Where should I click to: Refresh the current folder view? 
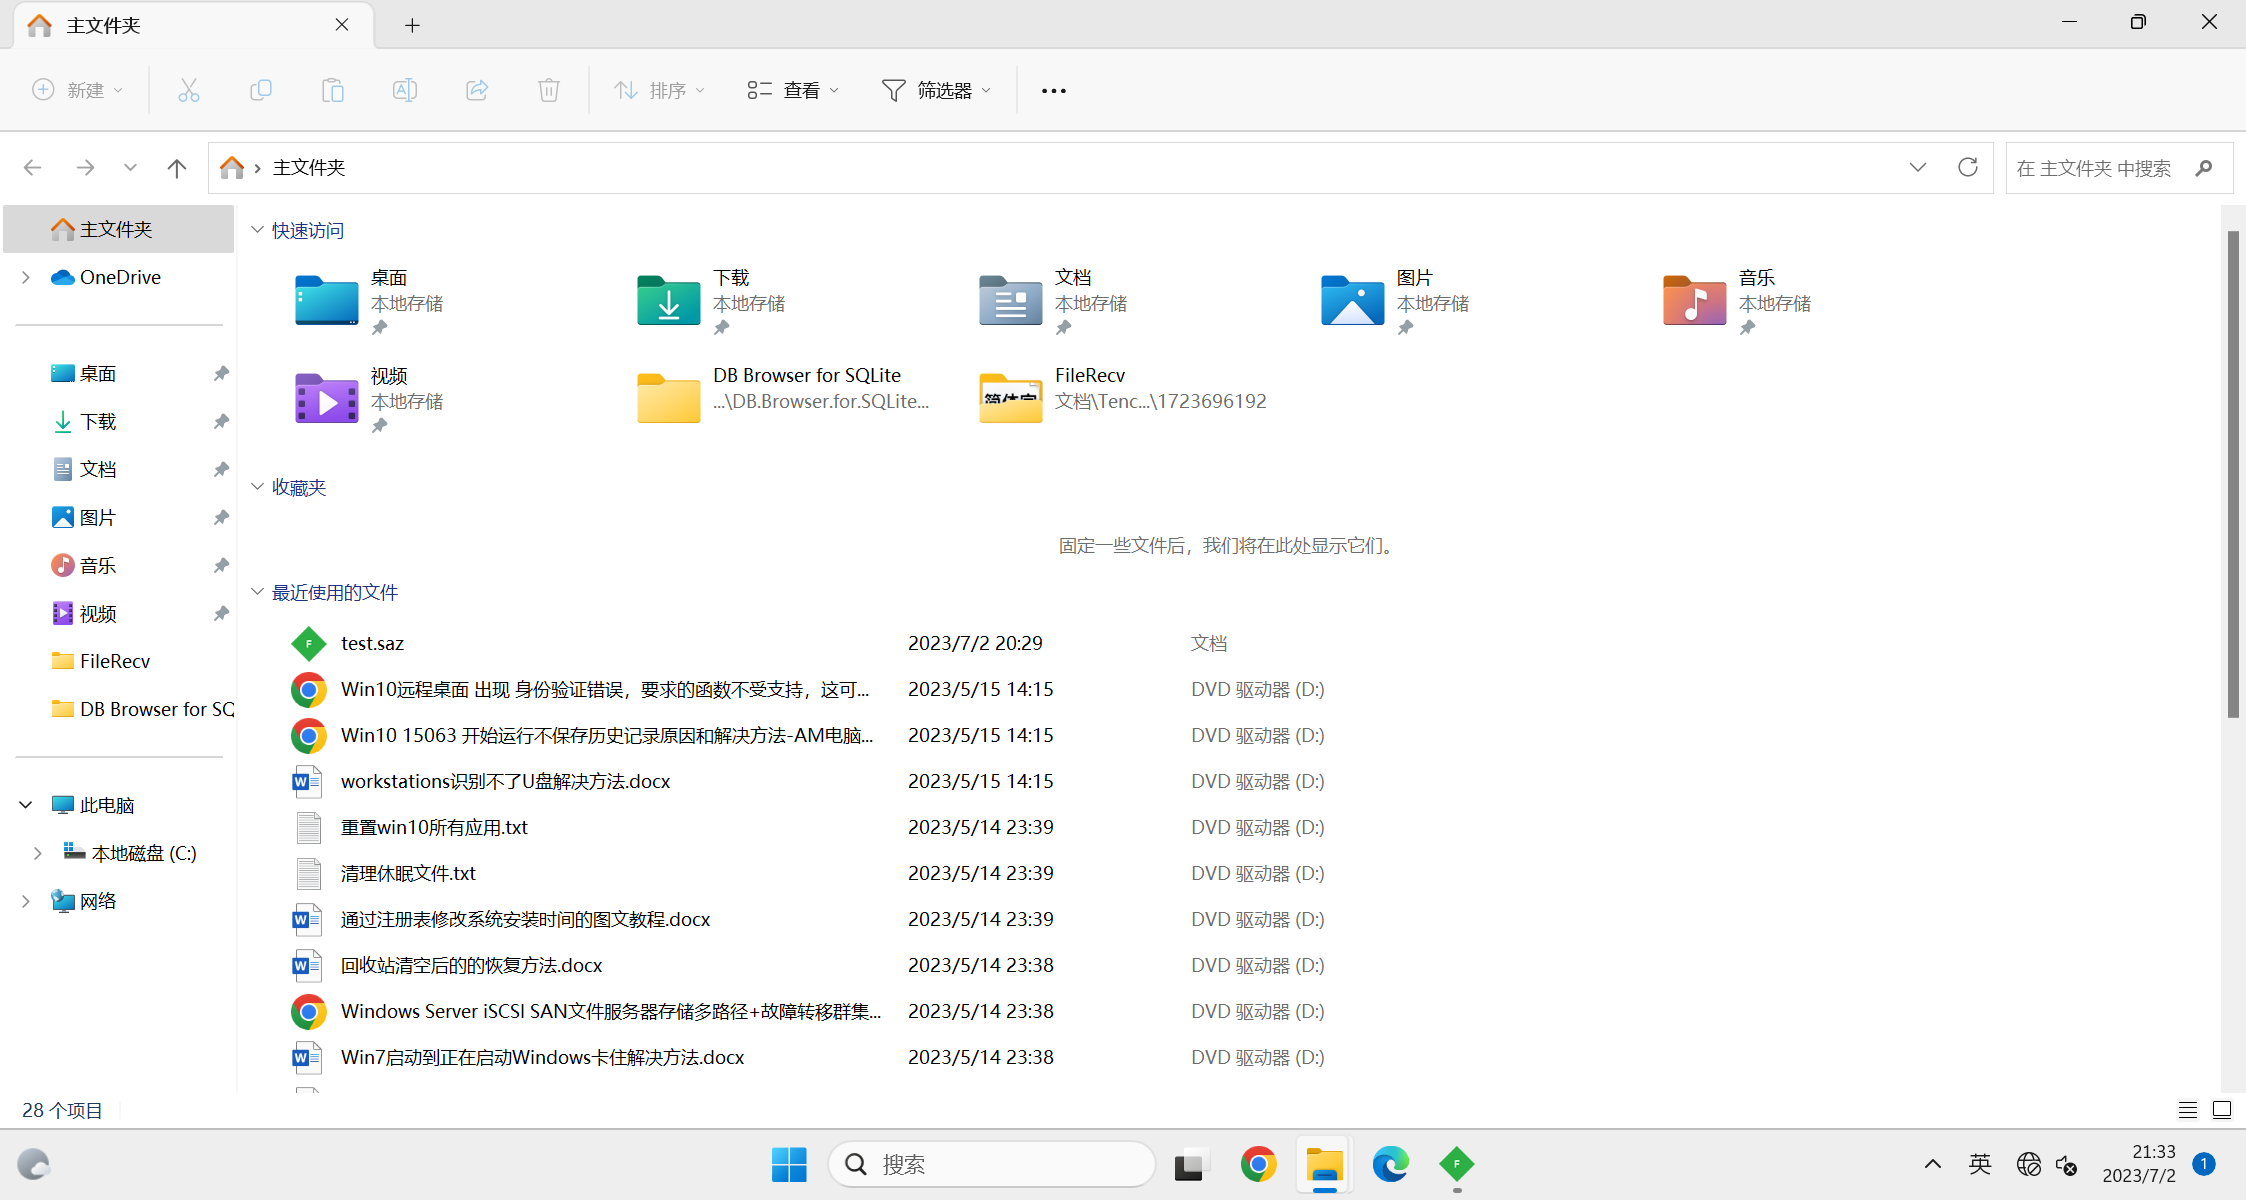1967,167
